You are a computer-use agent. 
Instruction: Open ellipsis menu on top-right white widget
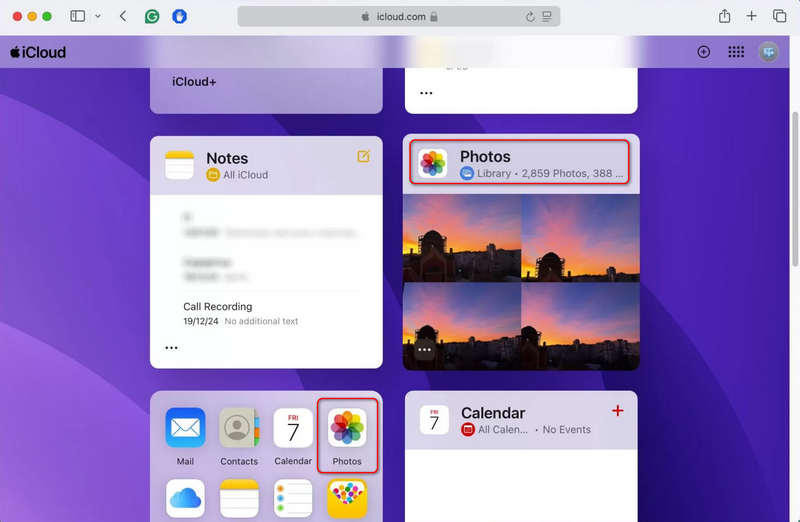[426, 93]
